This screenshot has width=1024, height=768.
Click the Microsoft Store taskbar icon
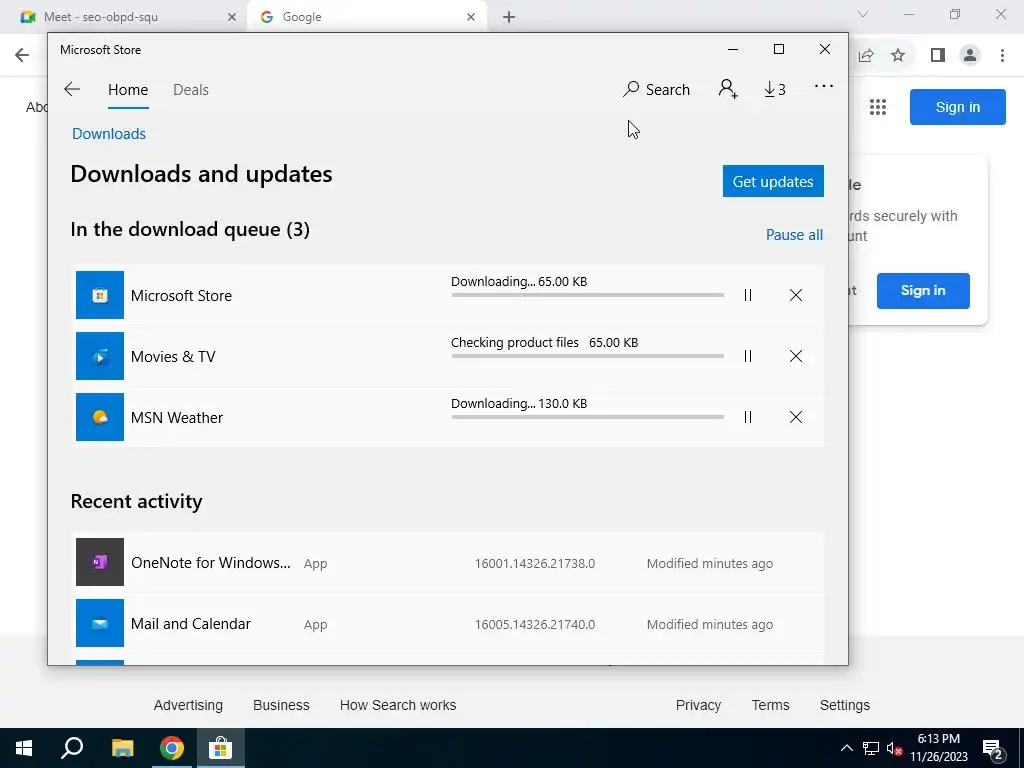[221, 748]
